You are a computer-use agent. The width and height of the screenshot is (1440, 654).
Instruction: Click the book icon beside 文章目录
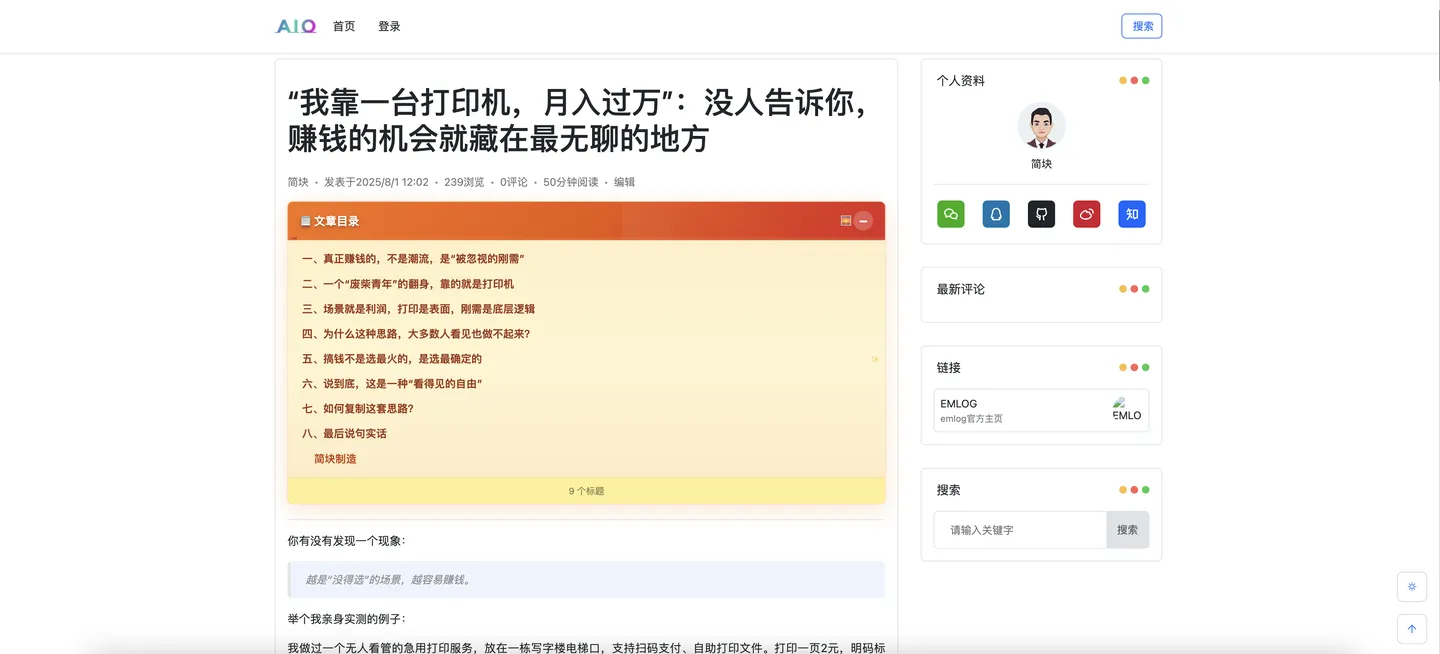tap(306, 221)
